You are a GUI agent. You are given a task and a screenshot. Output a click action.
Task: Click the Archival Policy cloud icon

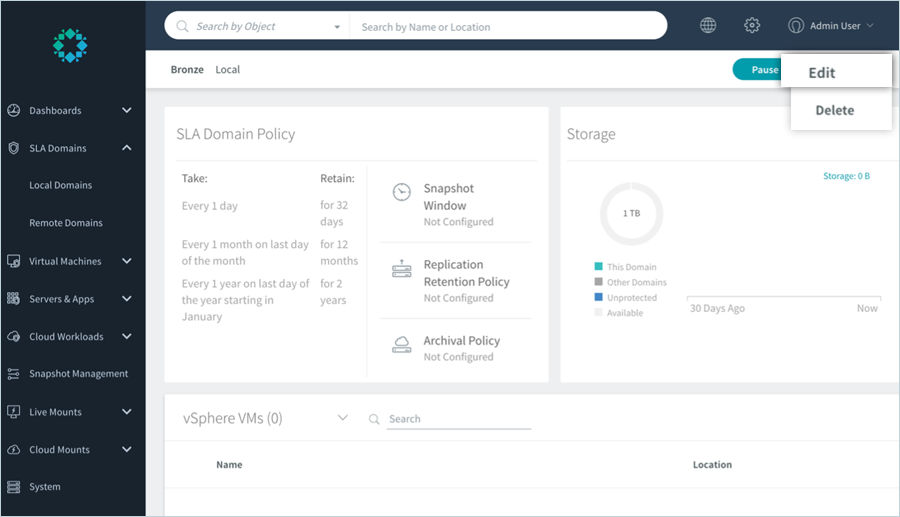pos(402,344)
